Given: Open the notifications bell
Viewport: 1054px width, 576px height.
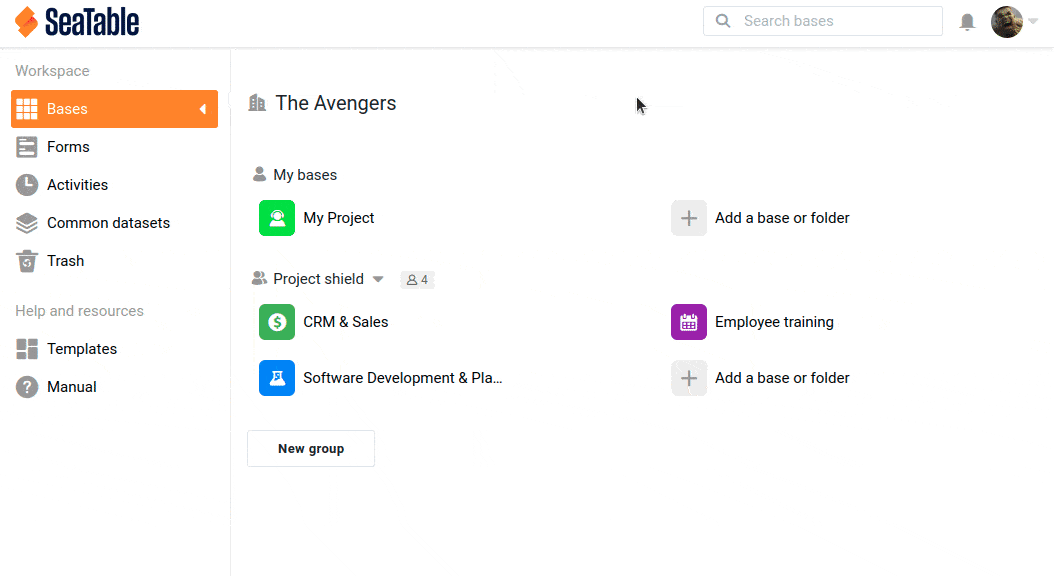Looking at the screenshot, I should 967,22.
